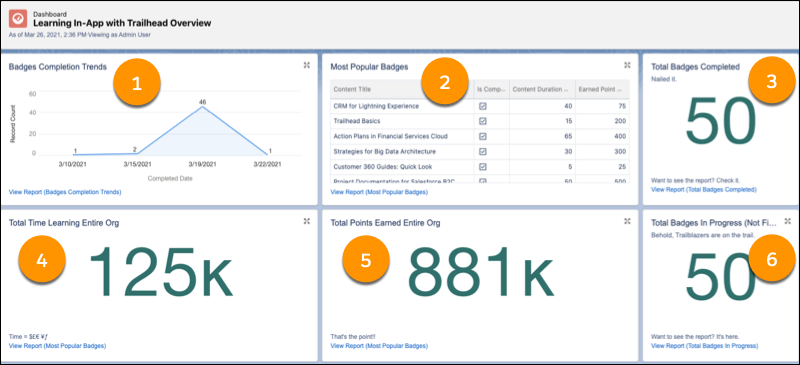Toggle Is Completed checkbox for CRM for Lightning Experience

(x=483, y=106)
